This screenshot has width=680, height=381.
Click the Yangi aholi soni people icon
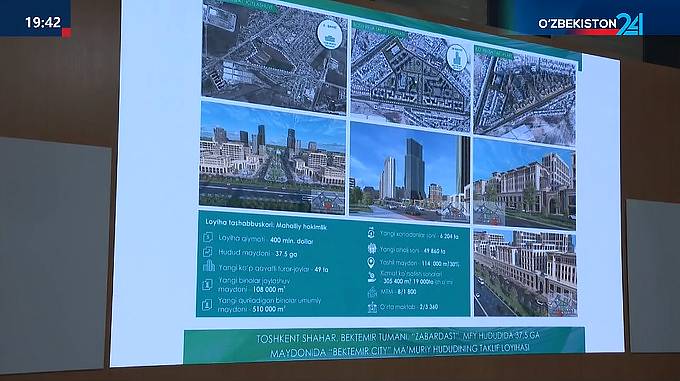(372, 248)
